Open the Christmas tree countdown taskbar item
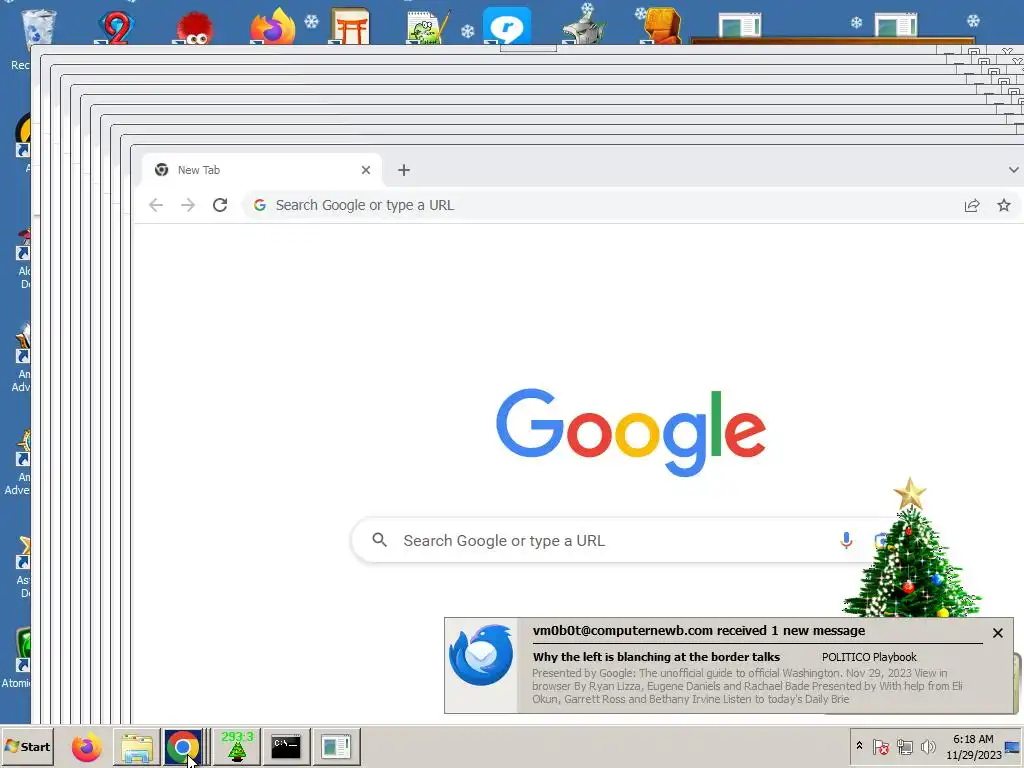Viewport: 1024px width, 768px height. (x=237, y=746)
